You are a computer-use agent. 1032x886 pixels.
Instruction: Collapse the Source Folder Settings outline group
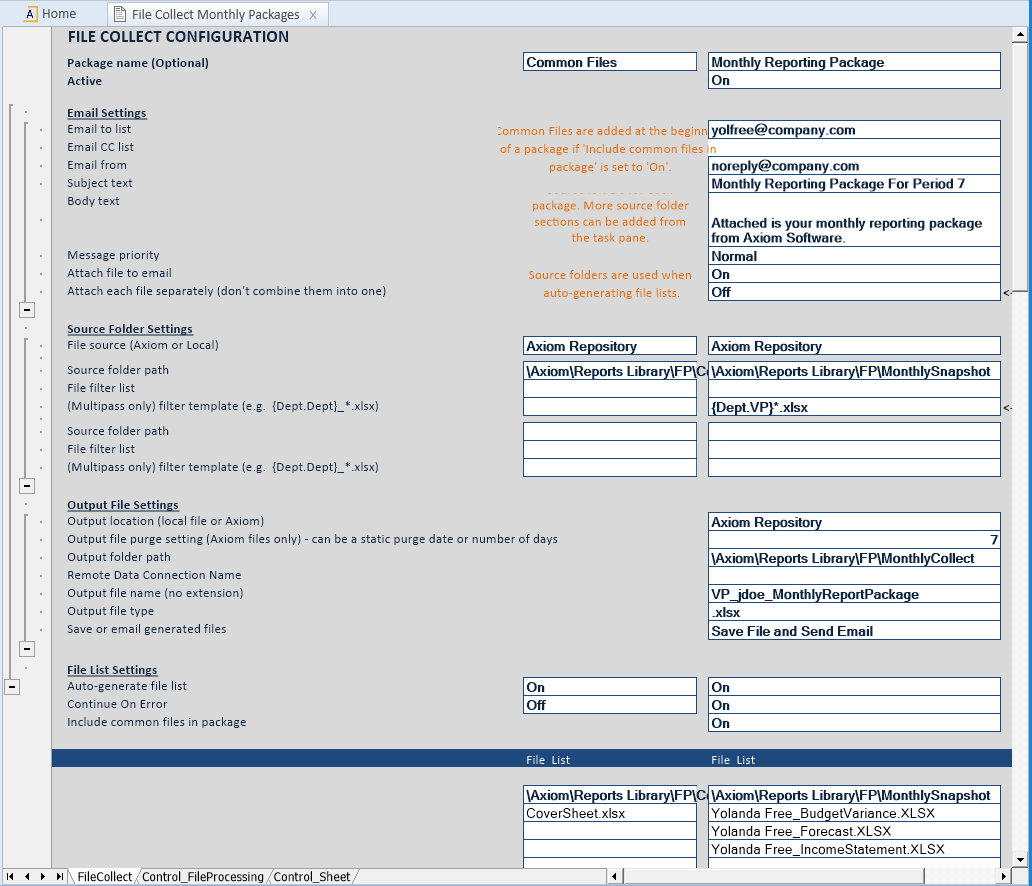[28, 486]
